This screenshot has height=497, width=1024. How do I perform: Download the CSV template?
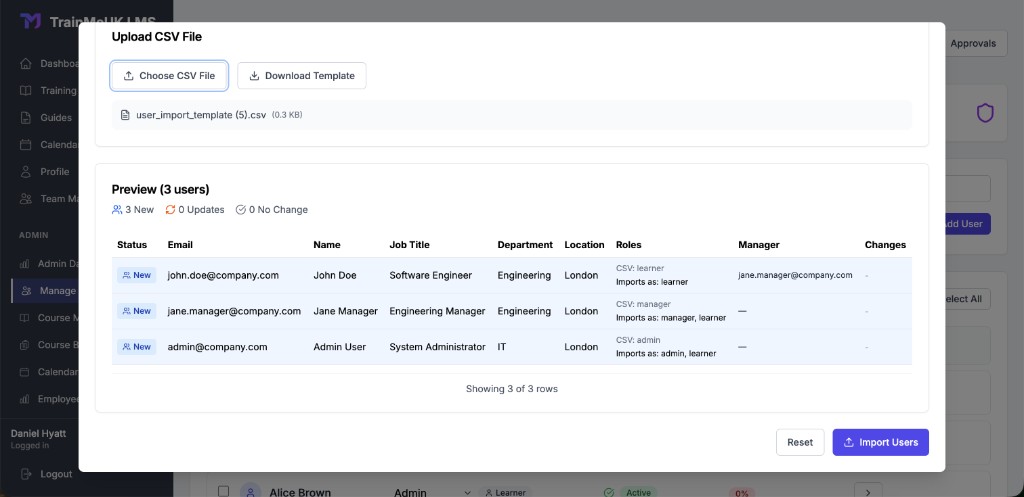(x=302, y=76)
